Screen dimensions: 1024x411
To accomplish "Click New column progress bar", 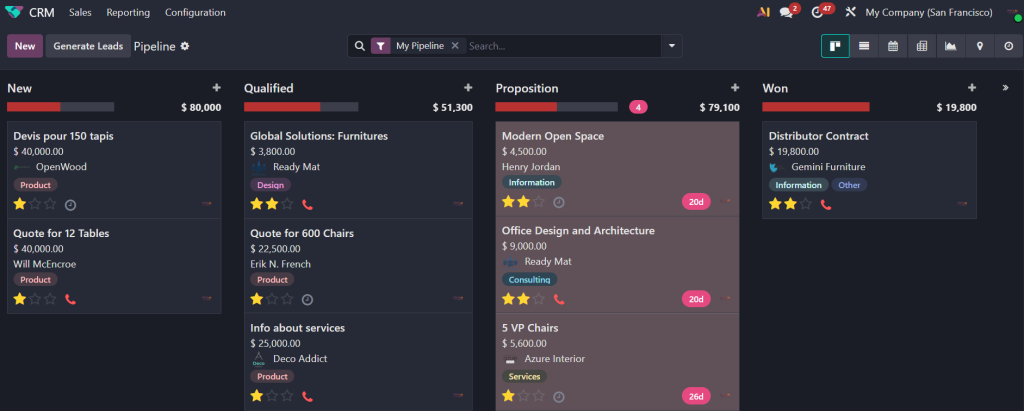I will 61,107.
